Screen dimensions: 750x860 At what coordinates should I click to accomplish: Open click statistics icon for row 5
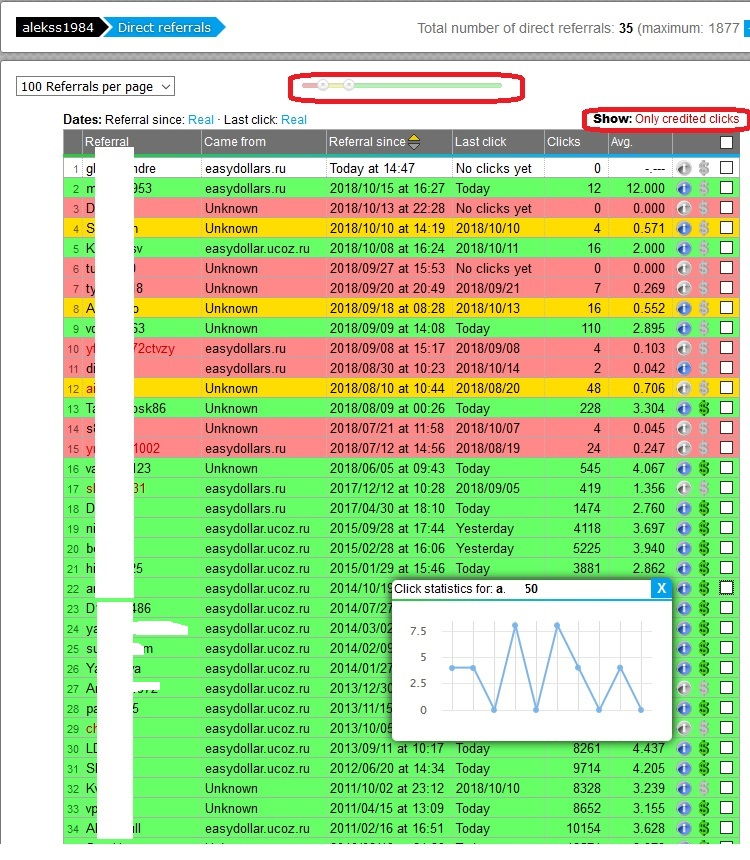click(x=684, y=248)
